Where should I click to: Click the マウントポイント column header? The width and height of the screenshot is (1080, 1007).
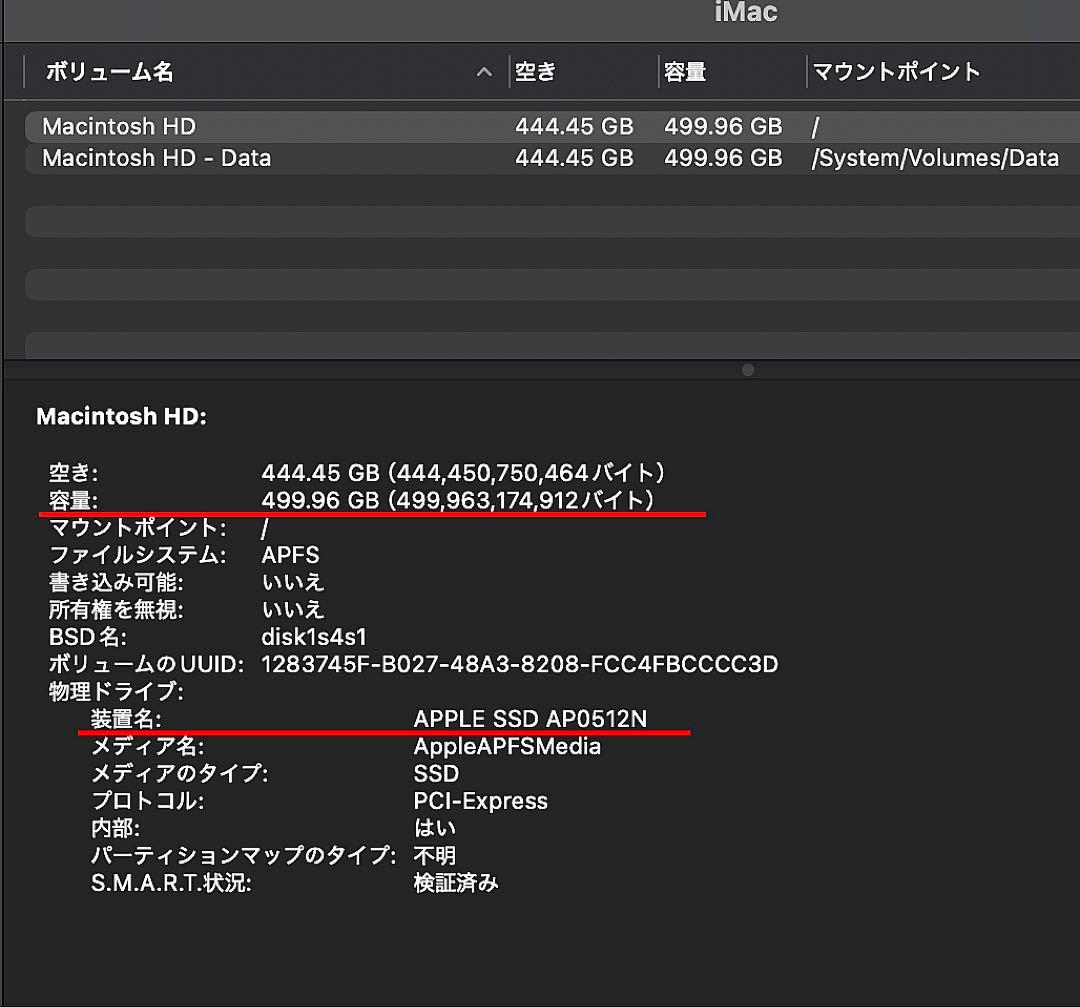point(893,72)
